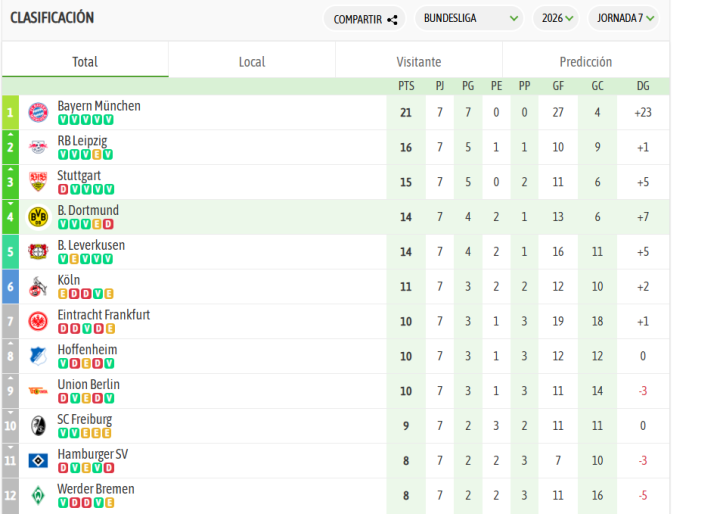Image resolution: width=720 pixels, height=514 pixels.
Task: Click the Eintracht Frankfurt eagle logo
Action: [x=38, y=321]
